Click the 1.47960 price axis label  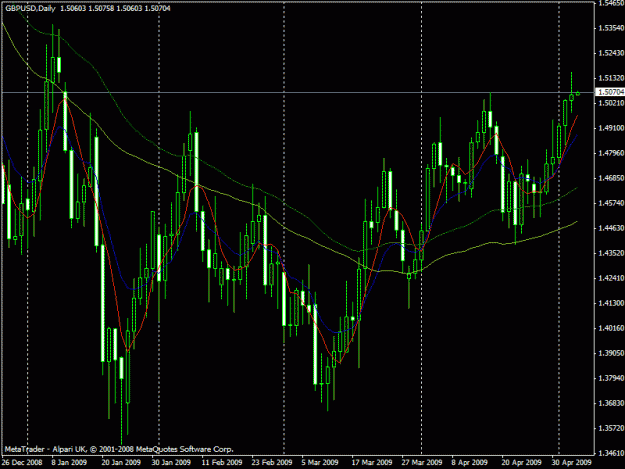point(611,153)
